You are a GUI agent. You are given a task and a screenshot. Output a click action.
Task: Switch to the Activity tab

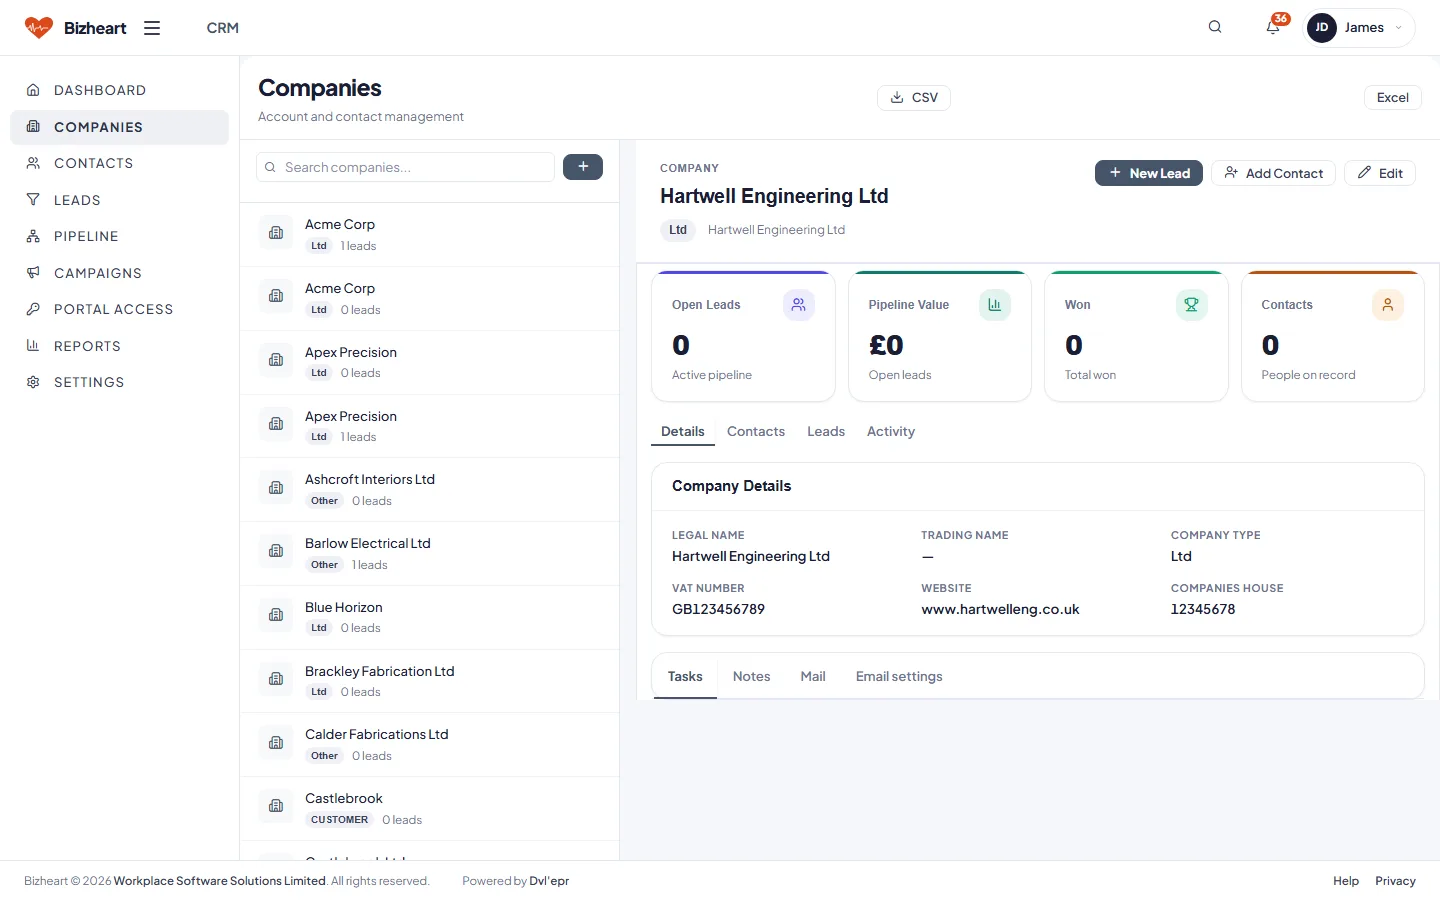(891, 431)
